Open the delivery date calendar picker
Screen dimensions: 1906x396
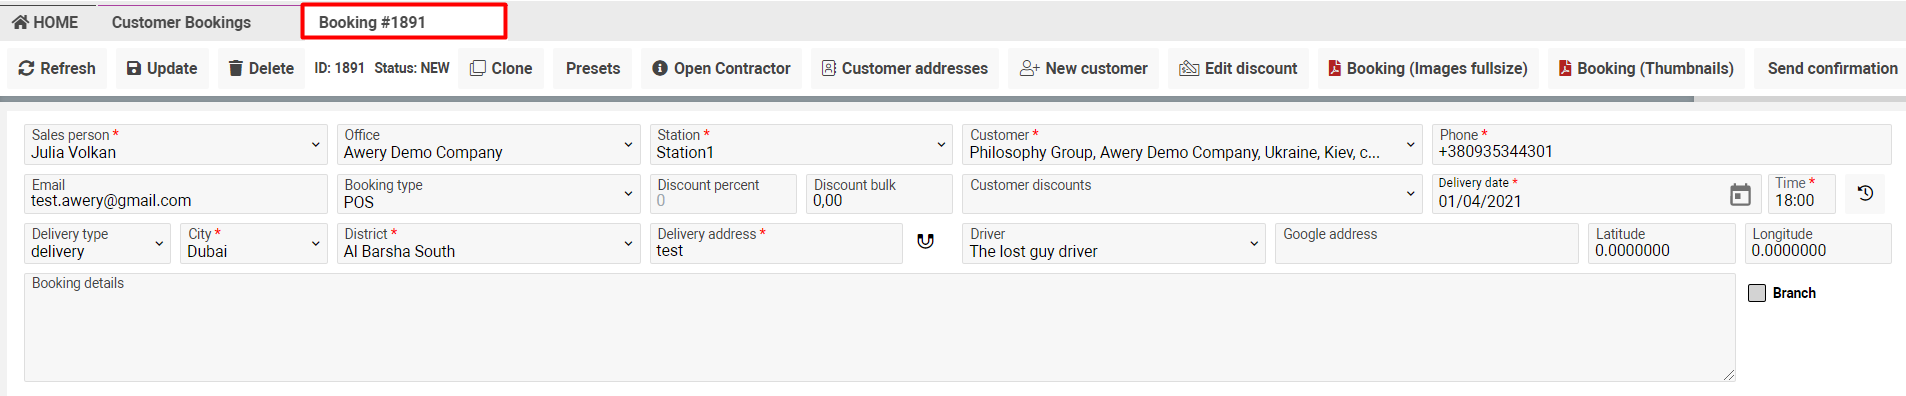click(x=1740, y=195)
